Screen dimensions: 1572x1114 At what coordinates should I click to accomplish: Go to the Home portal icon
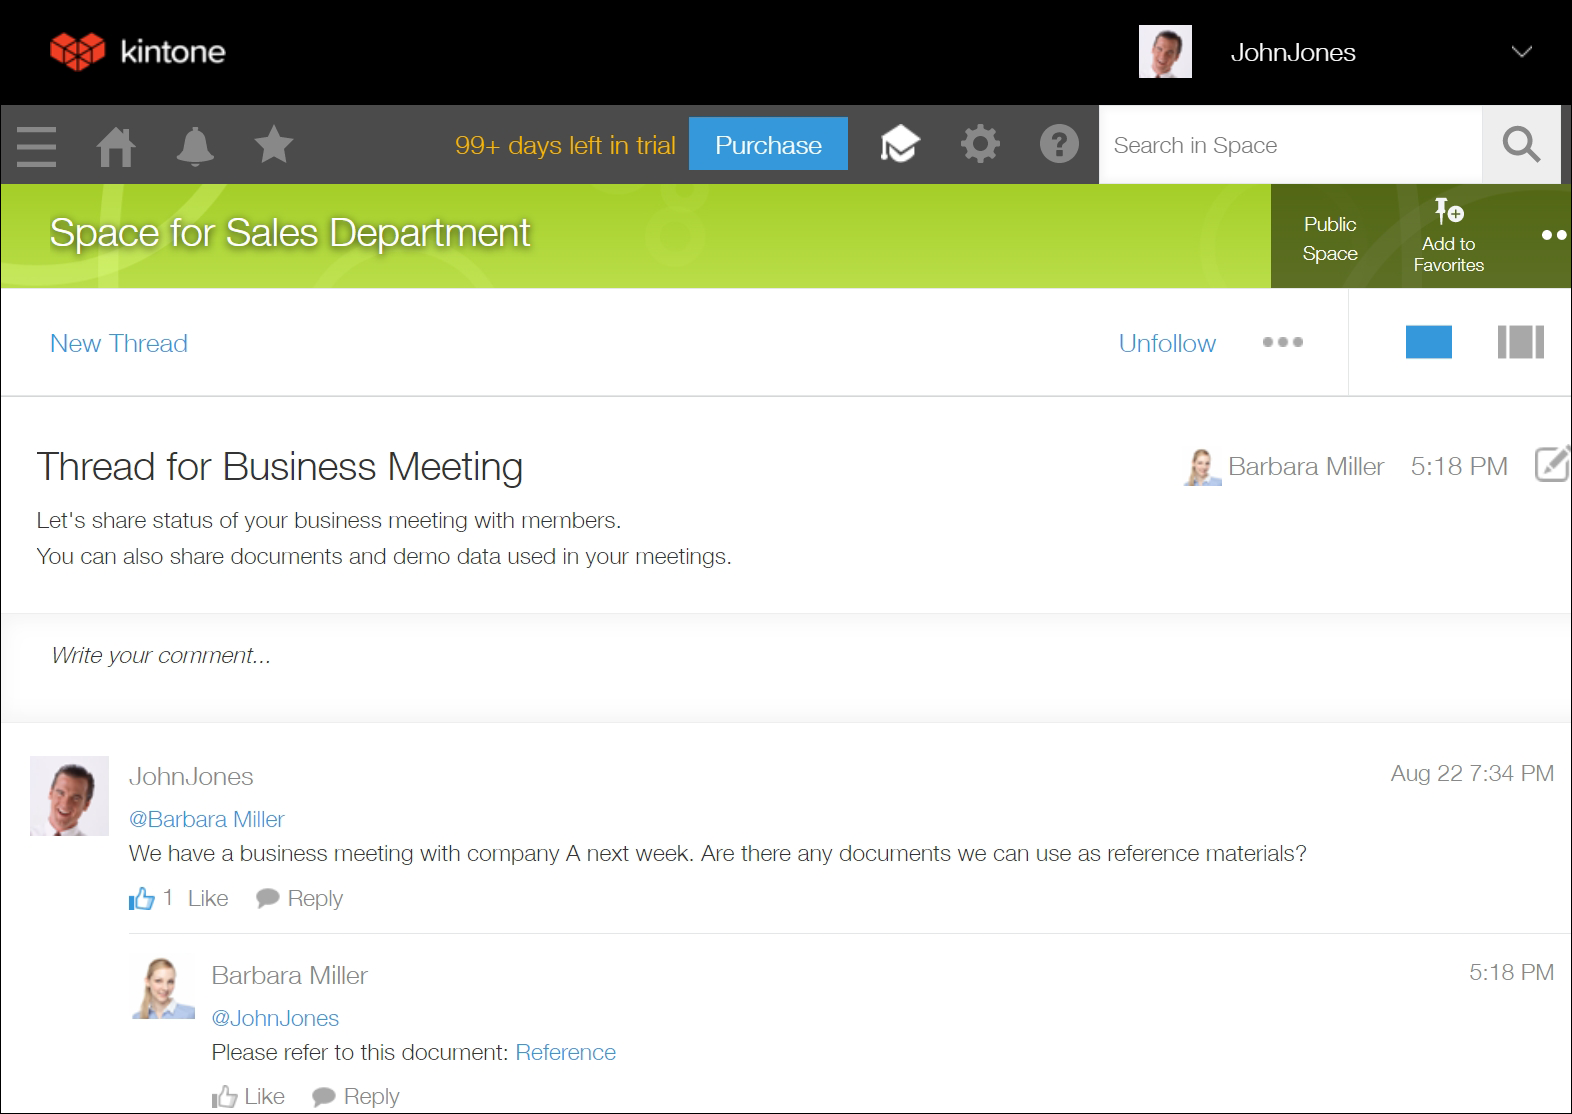coord(115,146)
